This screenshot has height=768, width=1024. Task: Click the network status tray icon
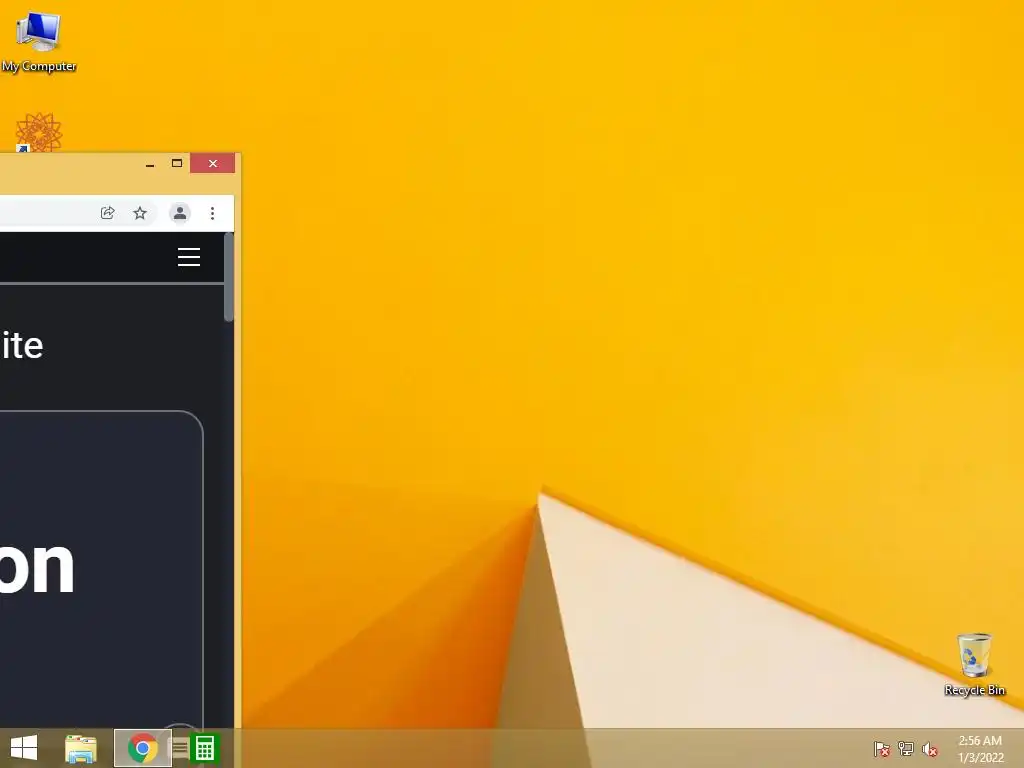point(906,749)
